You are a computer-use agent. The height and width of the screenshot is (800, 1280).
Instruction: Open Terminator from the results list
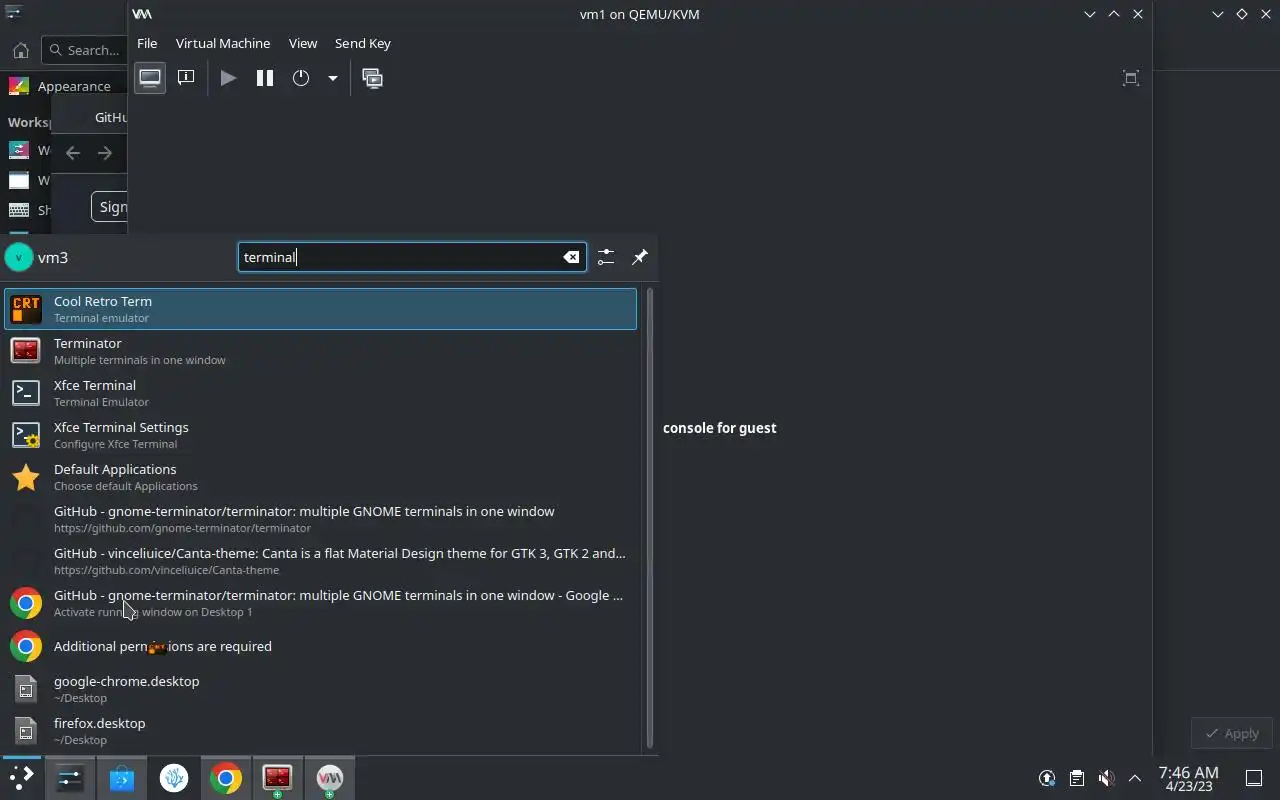[320, 351]
